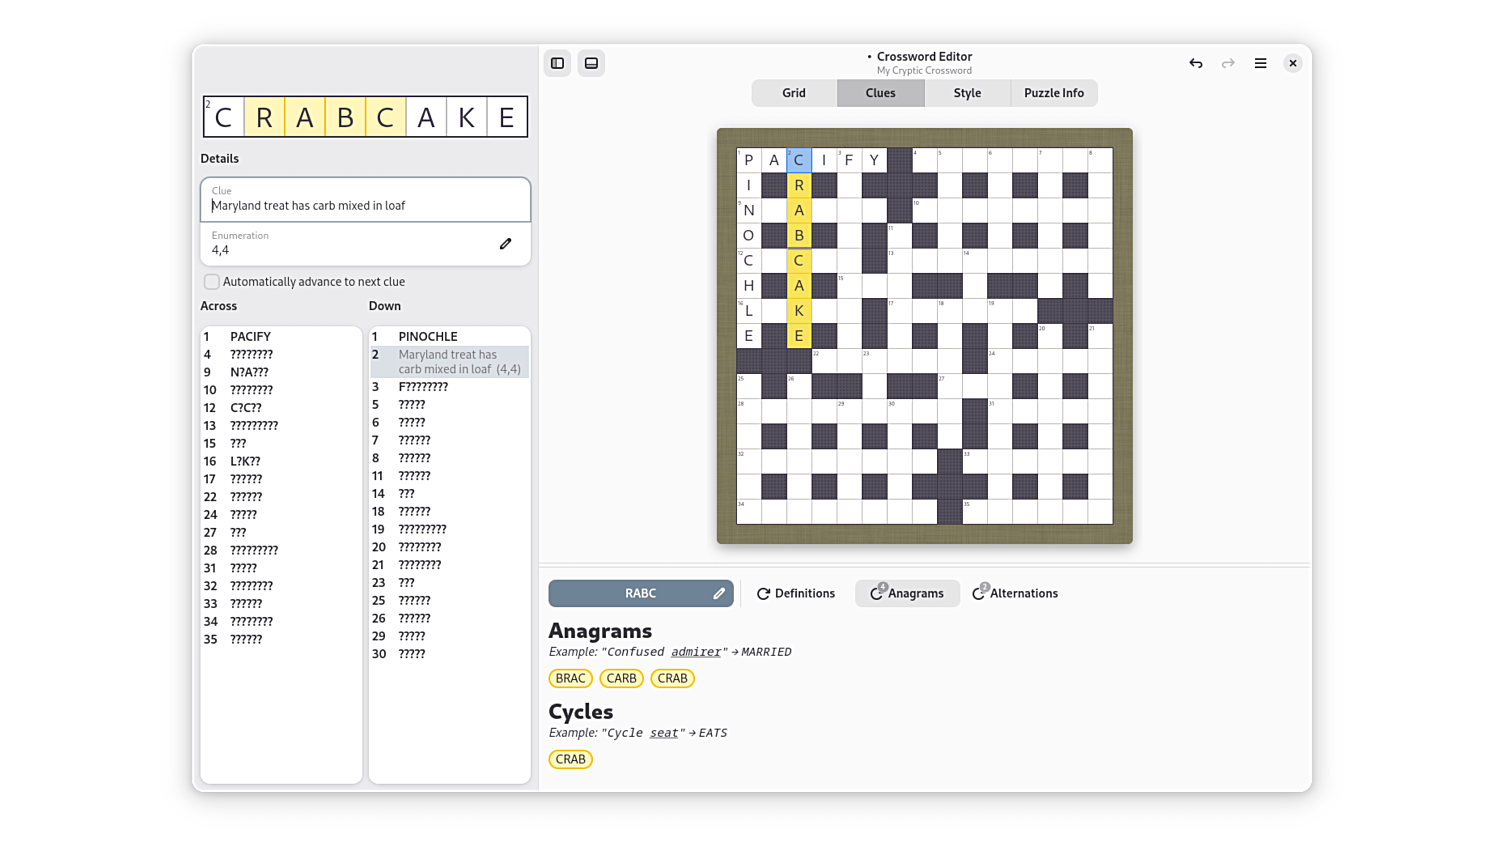Select the CRAB option under Cycles
The image size is (1504, 846).
click(570, 759)
